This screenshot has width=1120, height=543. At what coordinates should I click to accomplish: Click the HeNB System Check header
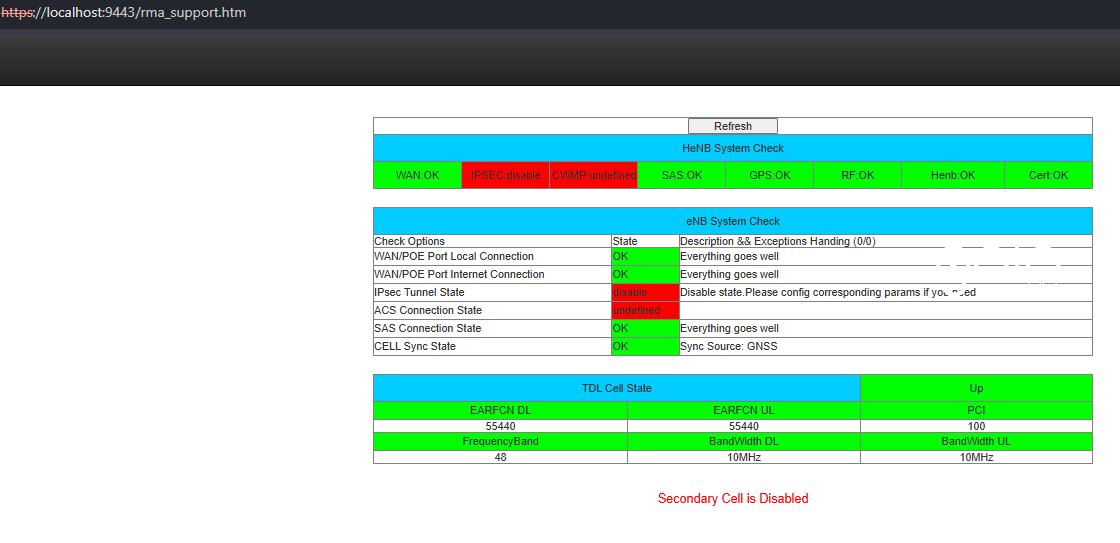732,148
